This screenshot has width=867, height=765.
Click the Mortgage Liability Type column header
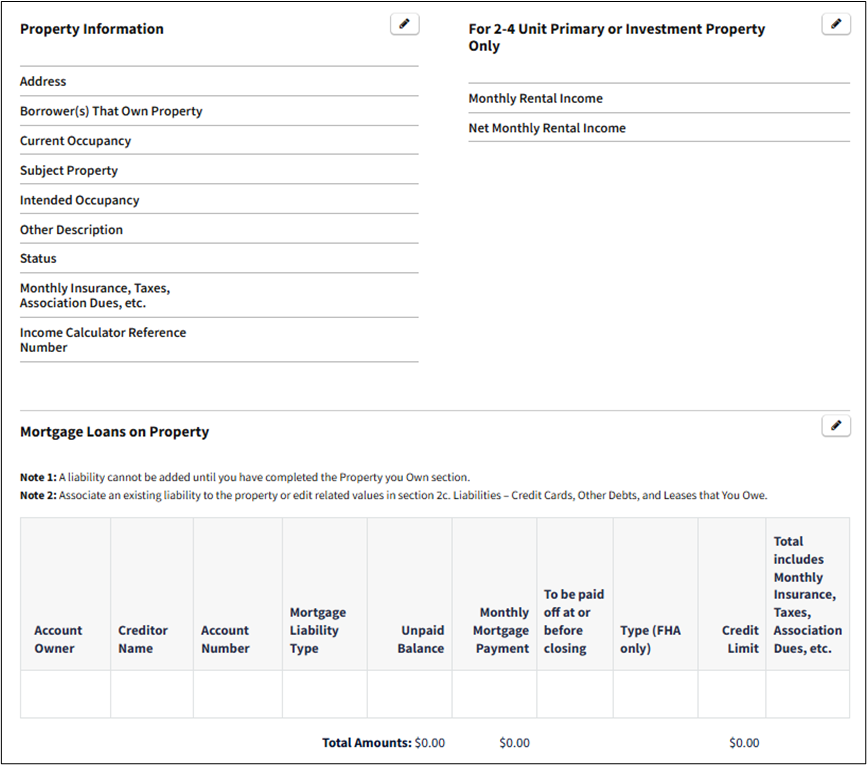pyautogui.click(x=318, y=630)
